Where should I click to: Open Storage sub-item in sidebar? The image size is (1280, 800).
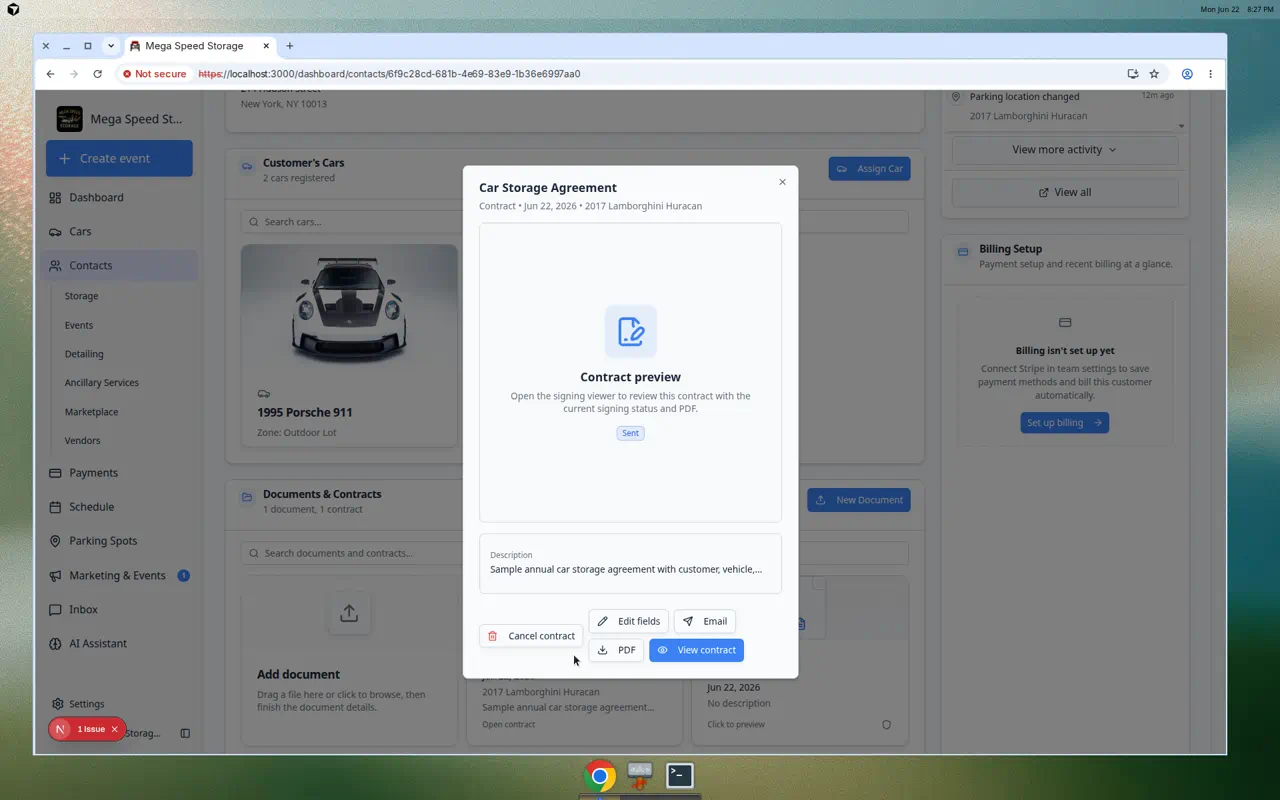coord(82,296)
